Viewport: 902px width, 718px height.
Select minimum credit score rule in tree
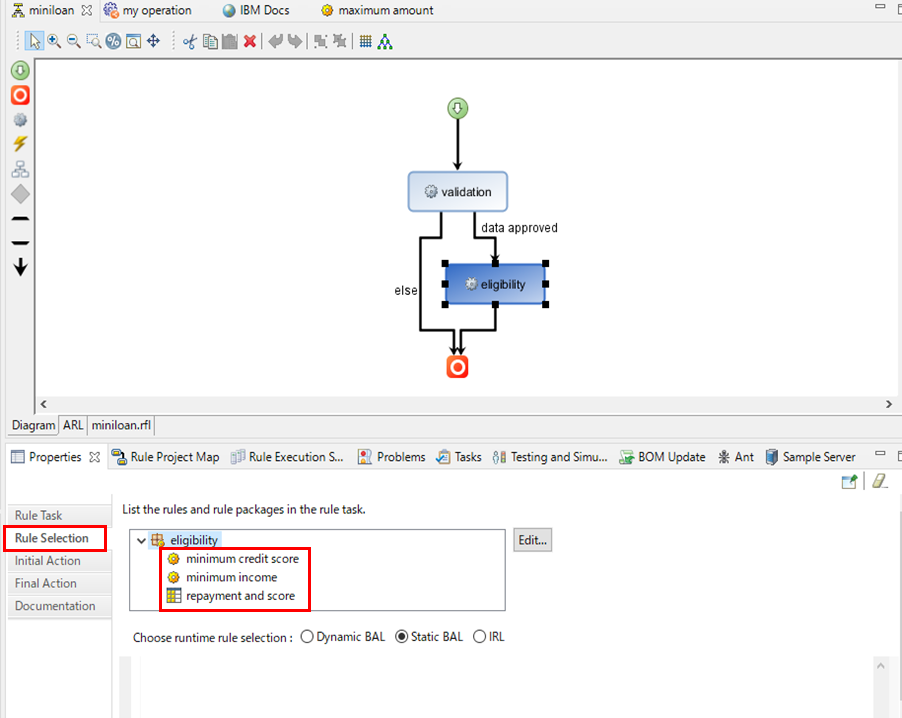coord(234,559)
